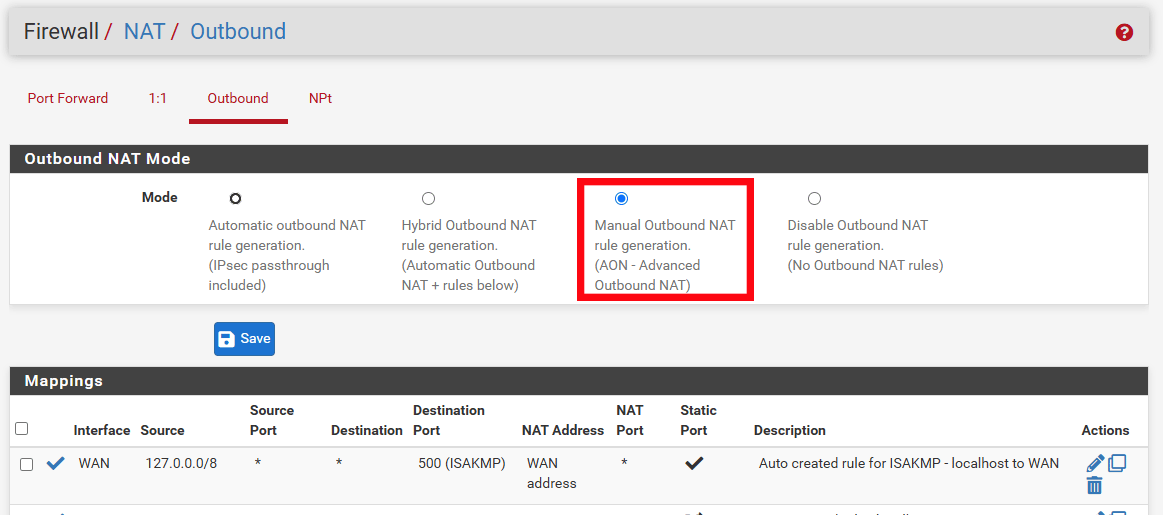
Task: Click the Outbound breadcrumb link
Action: (238, 32)
